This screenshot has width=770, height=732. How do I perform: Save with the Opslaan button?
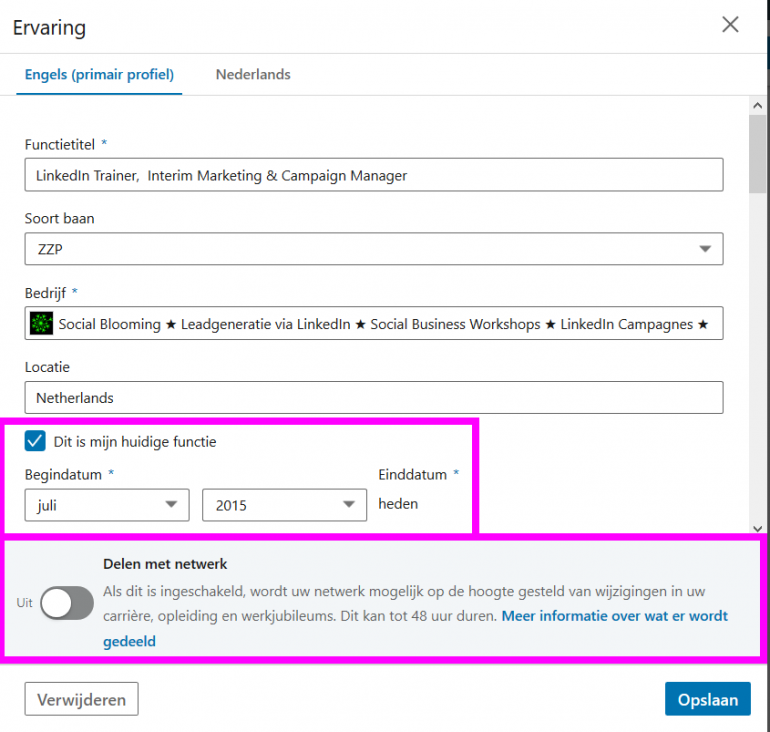(708, 699)
